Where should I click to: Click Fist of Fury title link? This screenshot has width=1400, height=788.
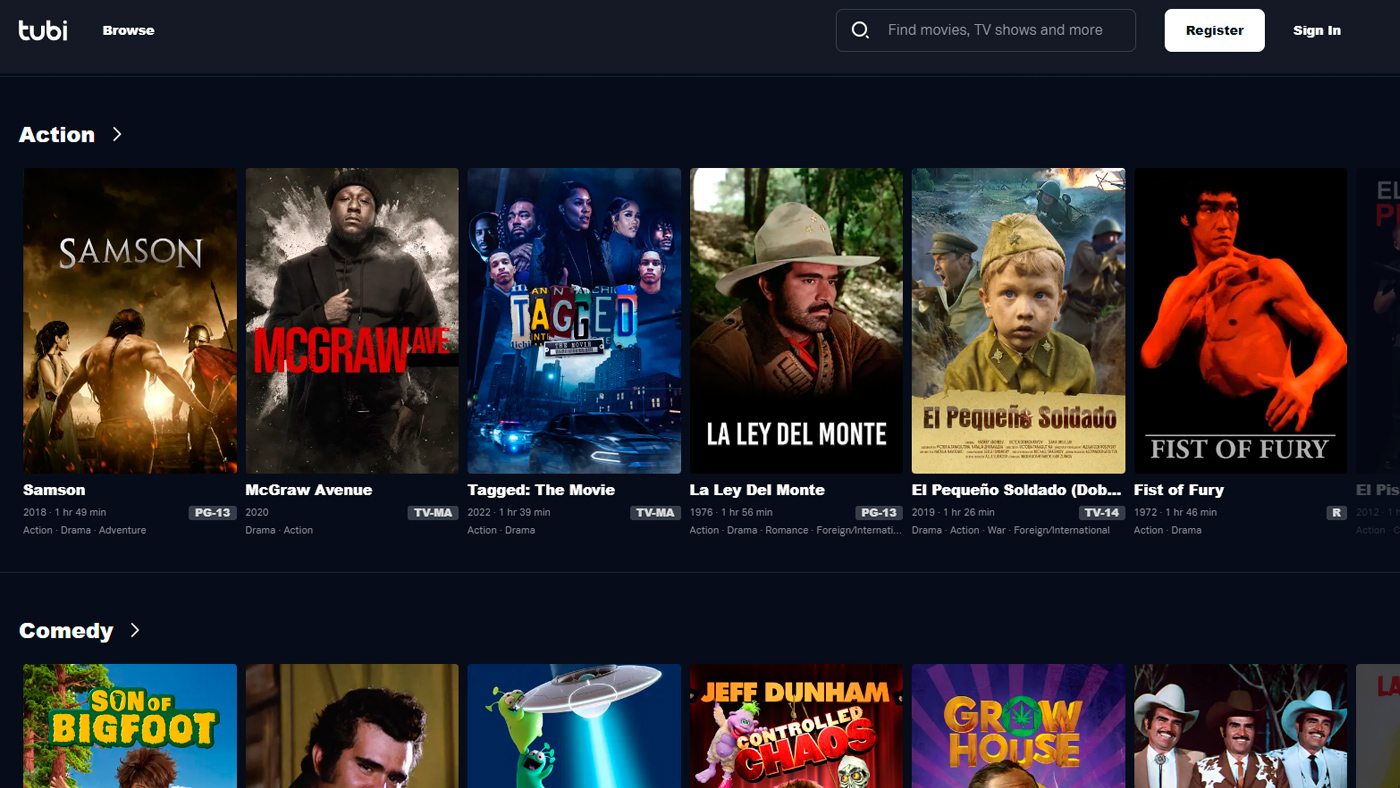tap(1179, 490)
